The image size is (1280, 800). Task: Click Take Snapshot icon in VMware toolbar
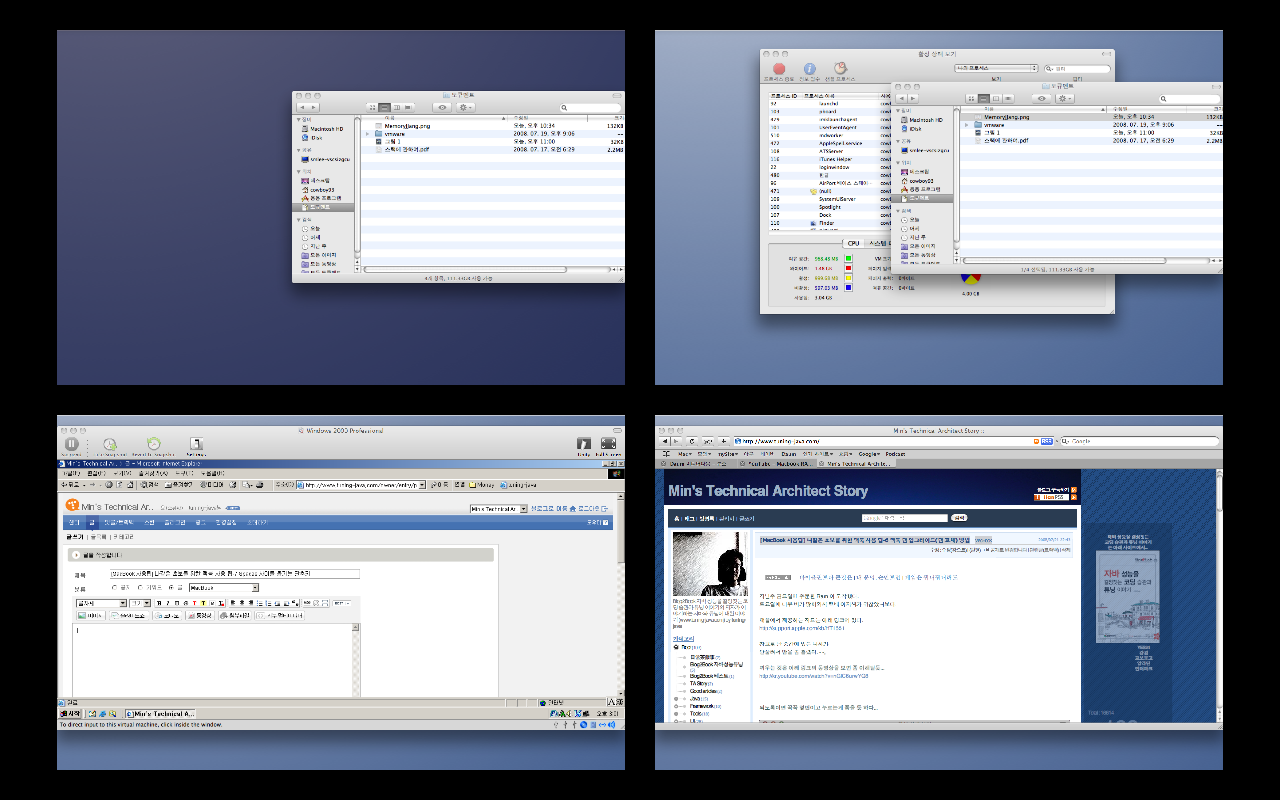110,443
